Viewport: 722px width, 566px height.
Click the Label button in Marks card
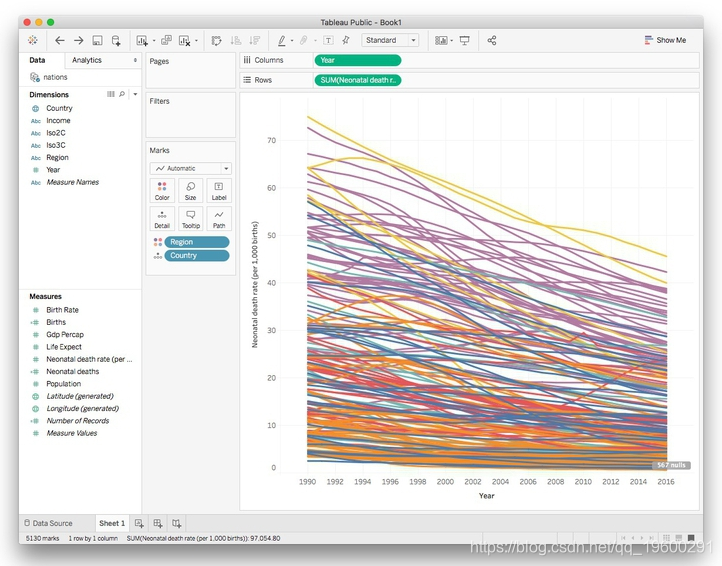point(219,191)
